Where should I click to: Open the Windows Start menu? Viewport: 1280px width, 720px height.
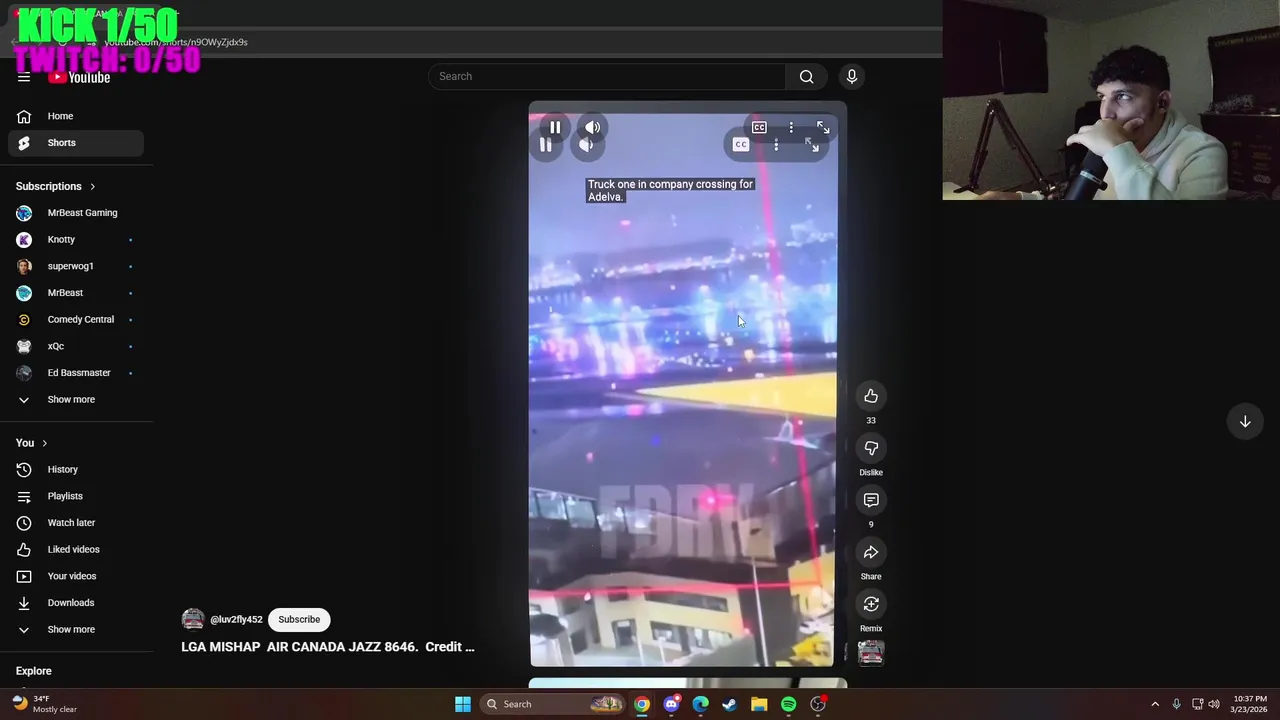[463, 704]
